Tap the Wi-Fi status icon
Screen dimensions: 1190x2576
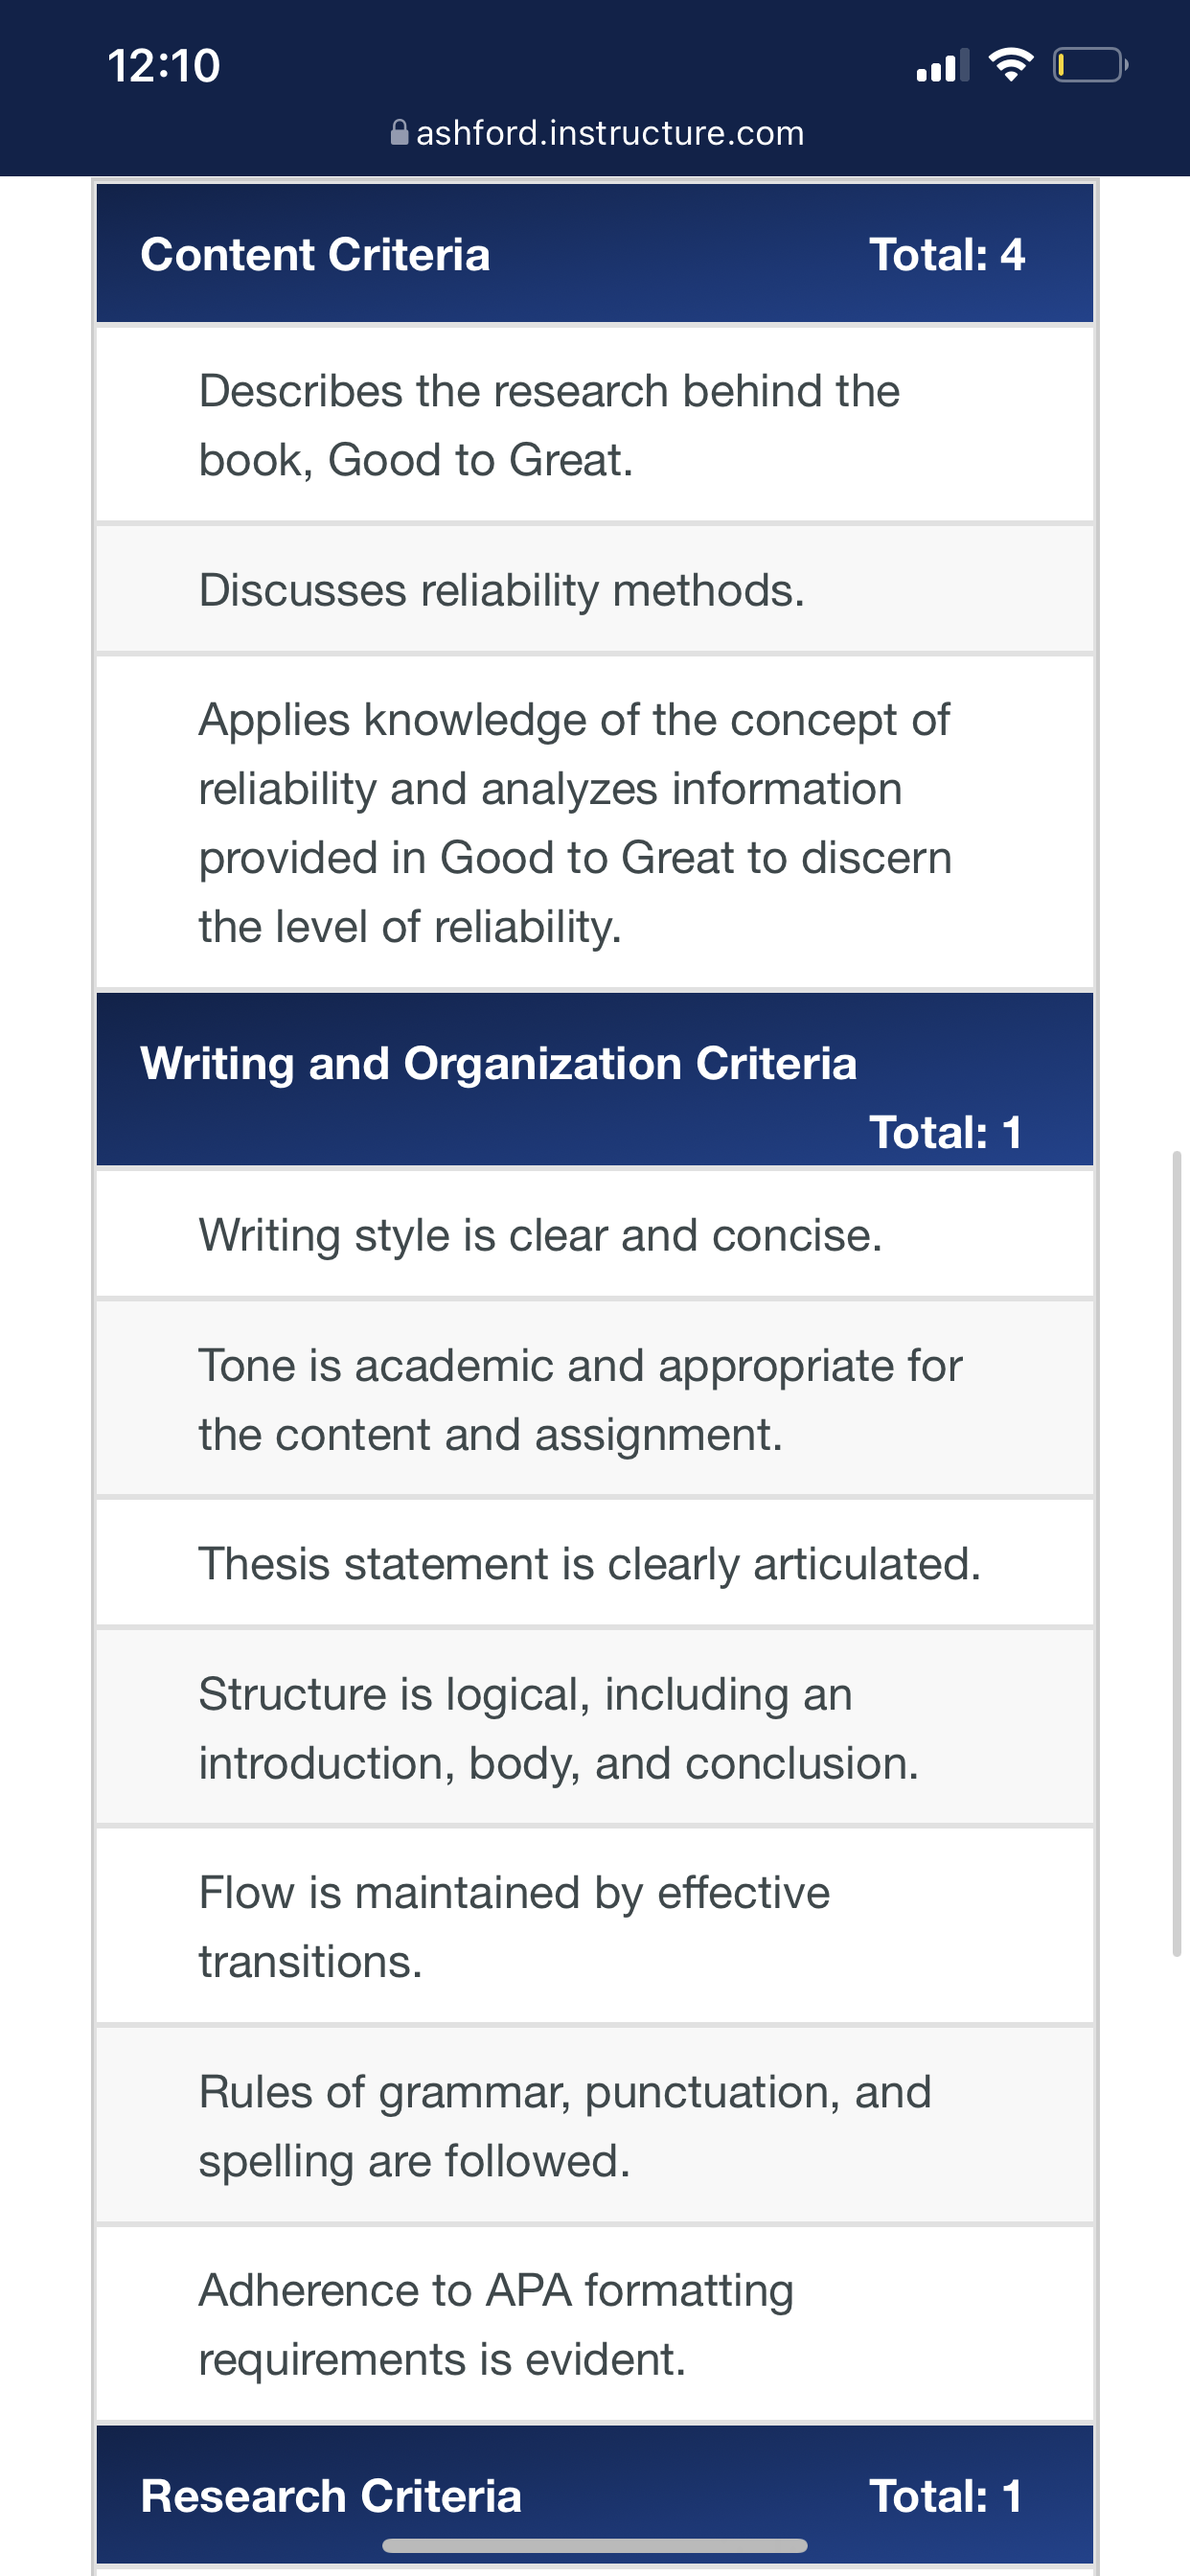pos(1010,65)
